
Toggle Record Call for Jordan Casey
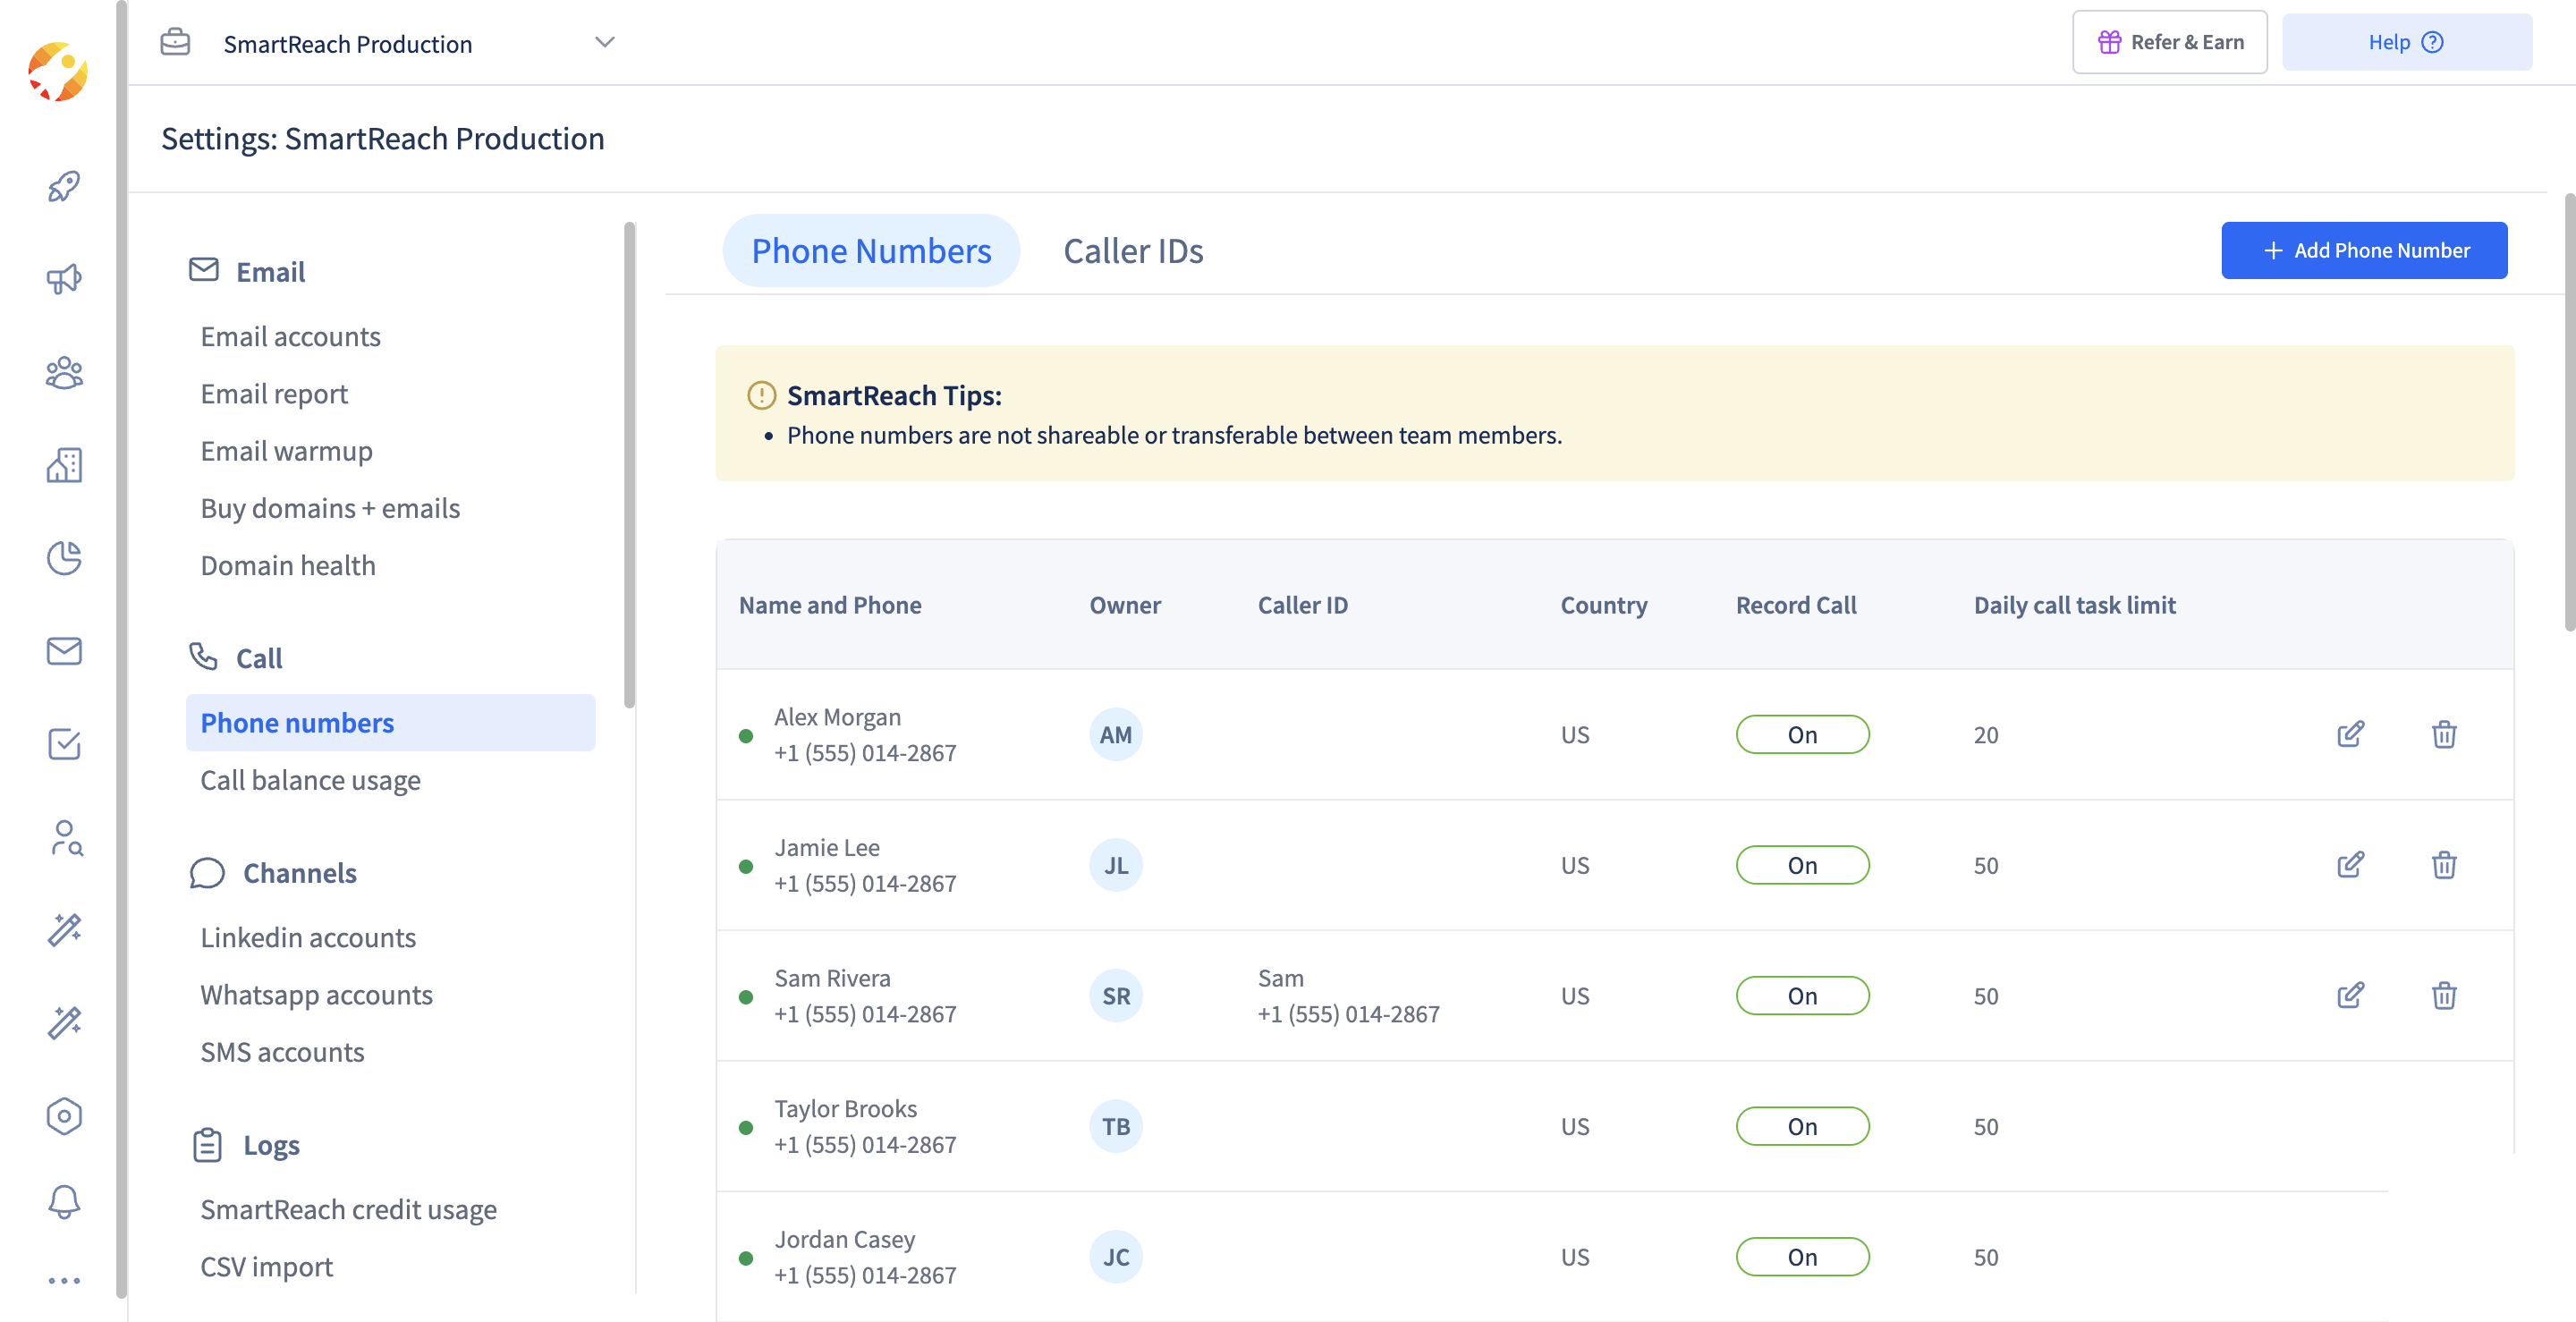[1802, 1257]
